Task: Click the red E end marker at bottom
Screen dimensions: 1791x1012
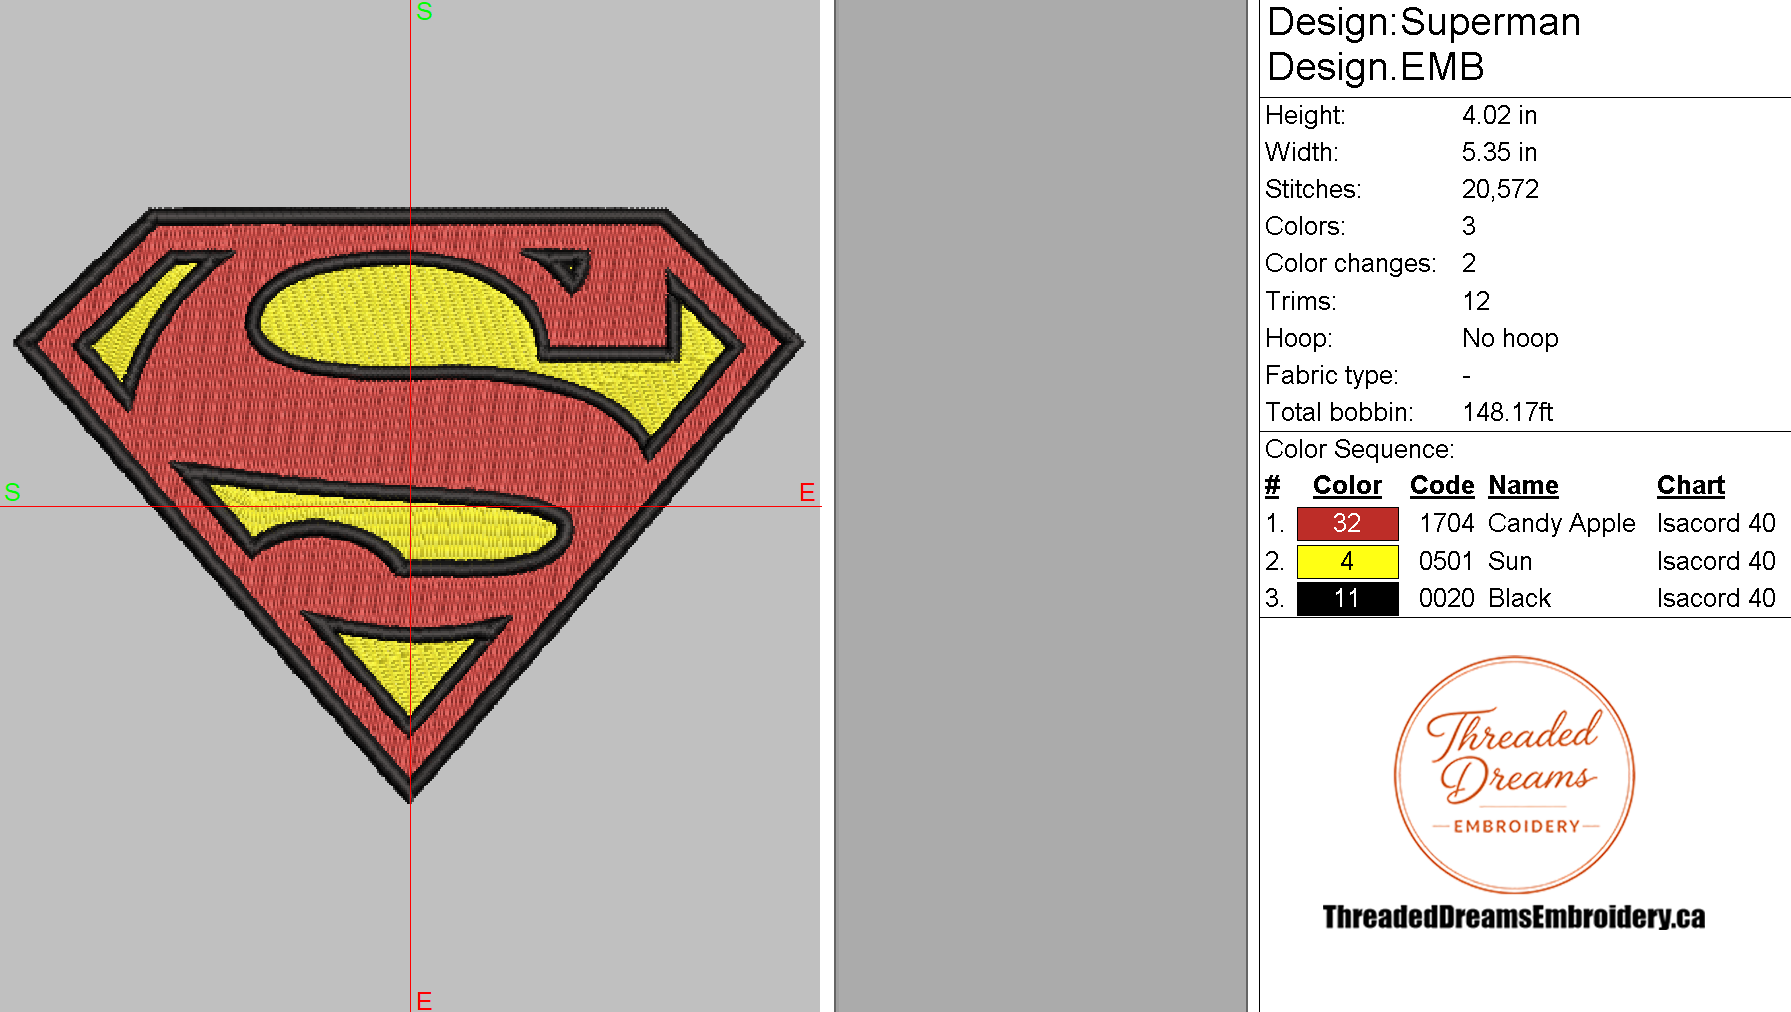Action: coord(424,1000)
